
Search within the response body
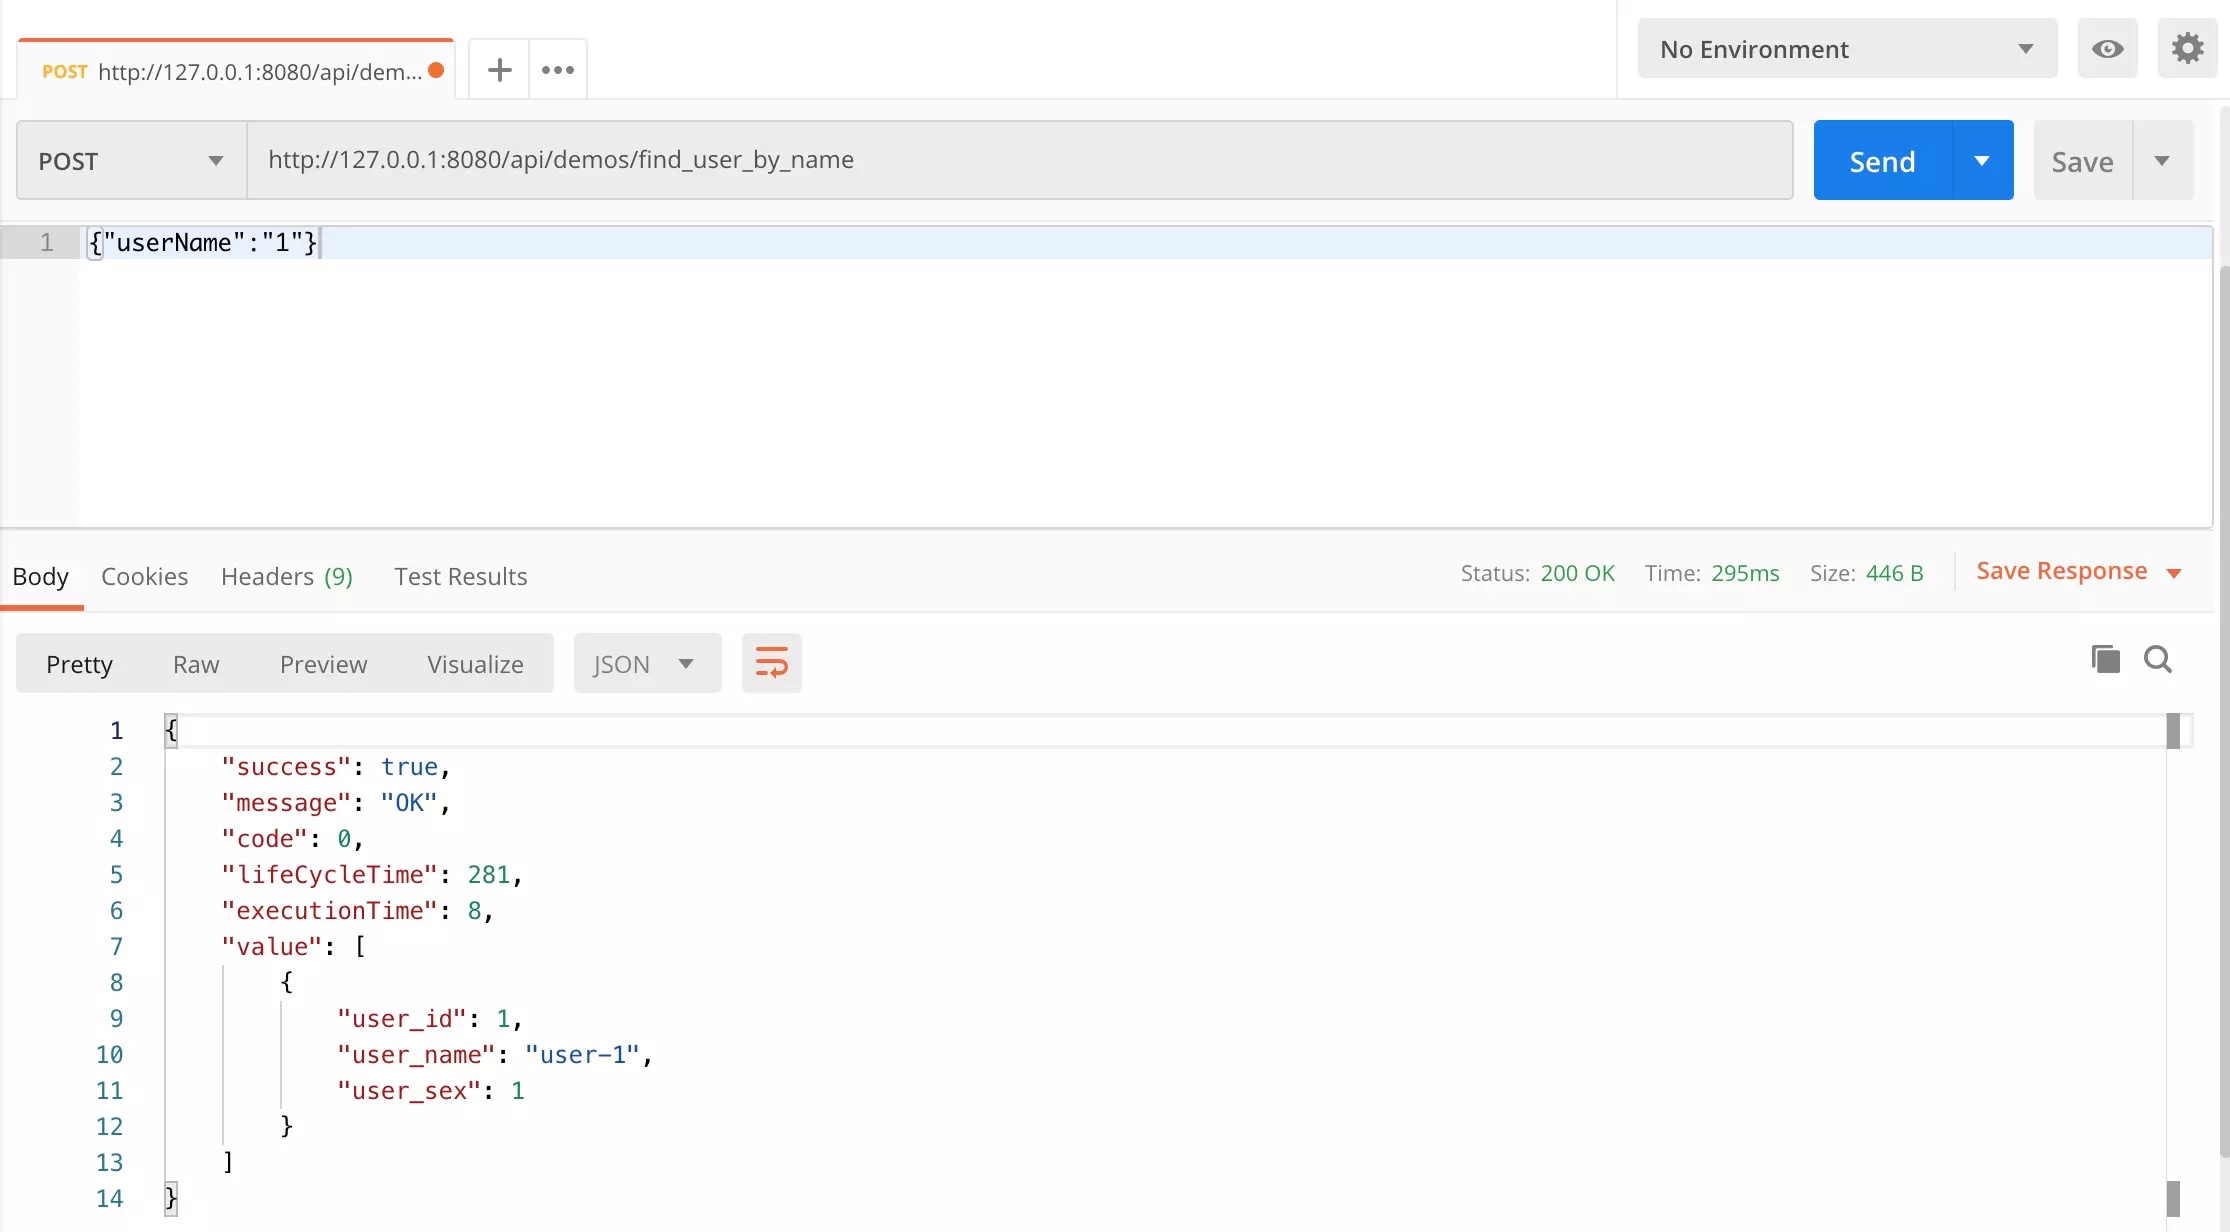[x=2157, y=659]
